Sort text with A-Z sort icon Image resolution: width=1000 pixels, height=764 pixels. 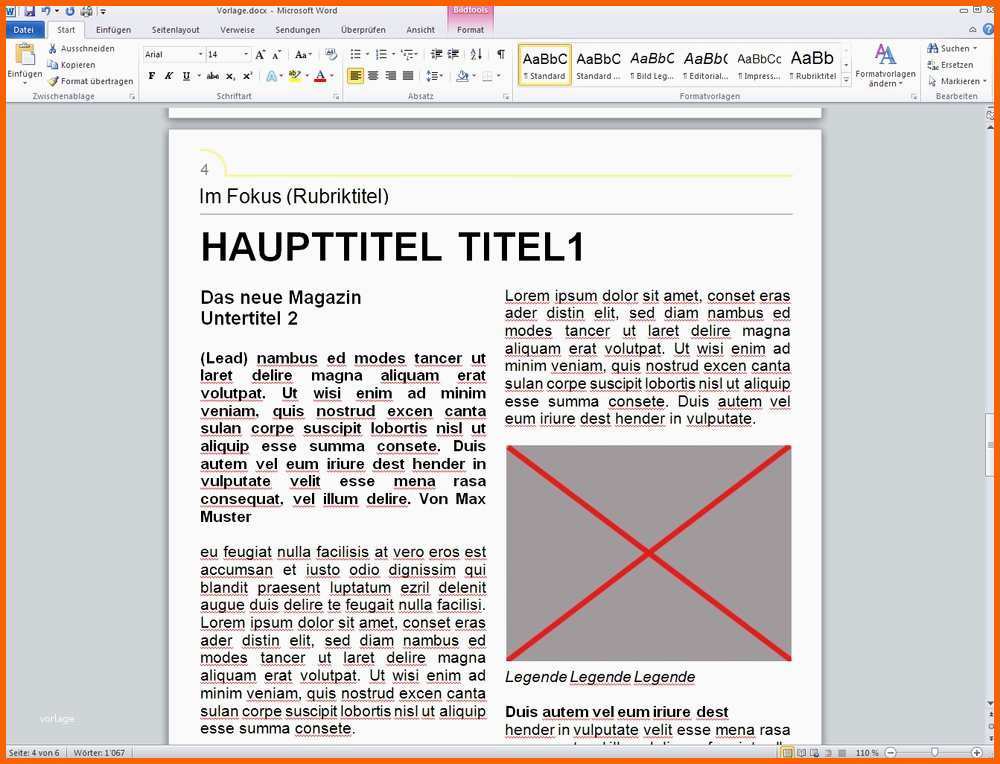coord(476,54)
